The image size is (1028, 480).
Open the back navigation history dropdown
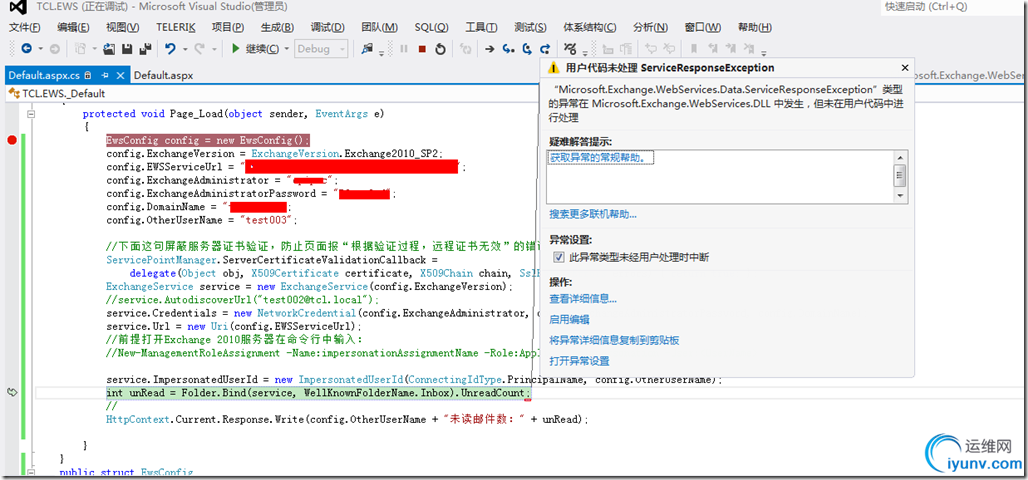click(x=41, y=49)
